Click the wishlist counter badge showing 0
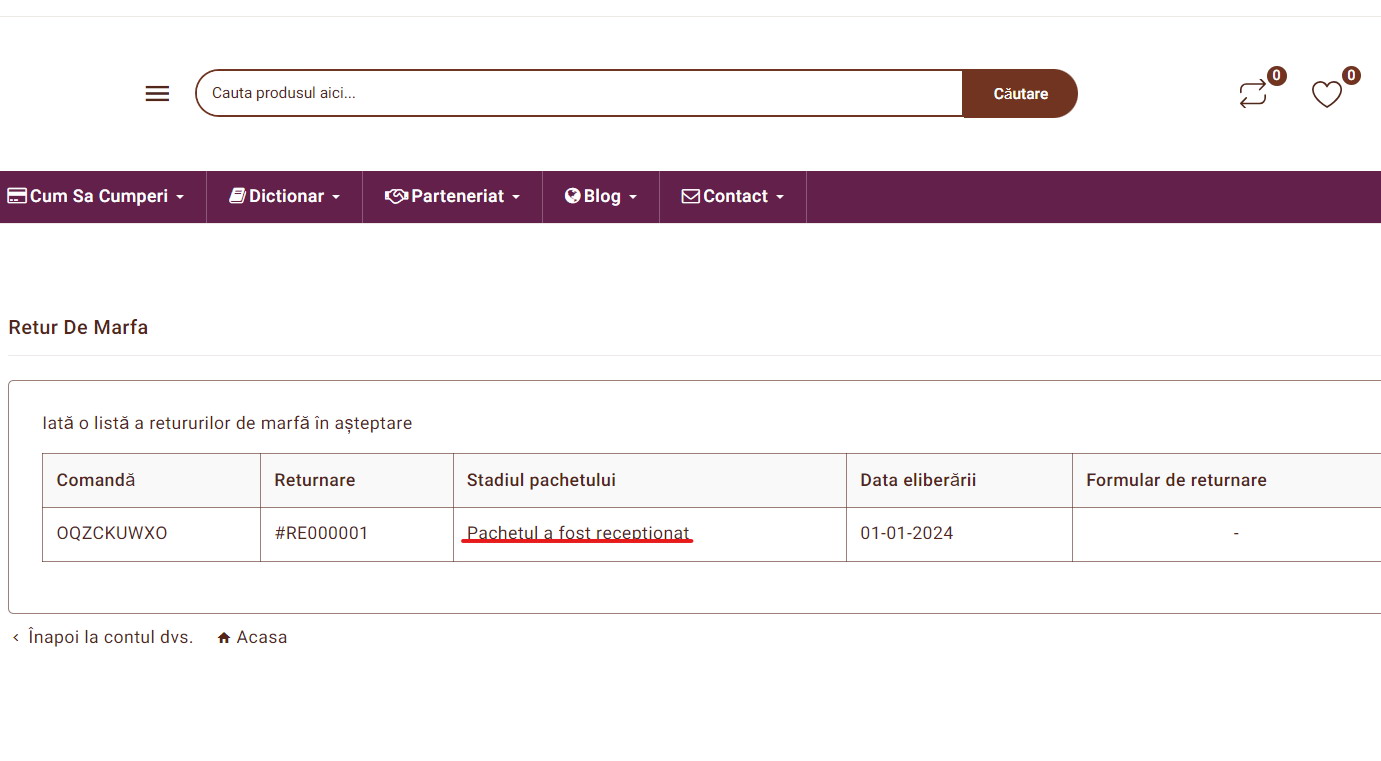This screenshot has height=761, width=1381. pos(1351,75)
